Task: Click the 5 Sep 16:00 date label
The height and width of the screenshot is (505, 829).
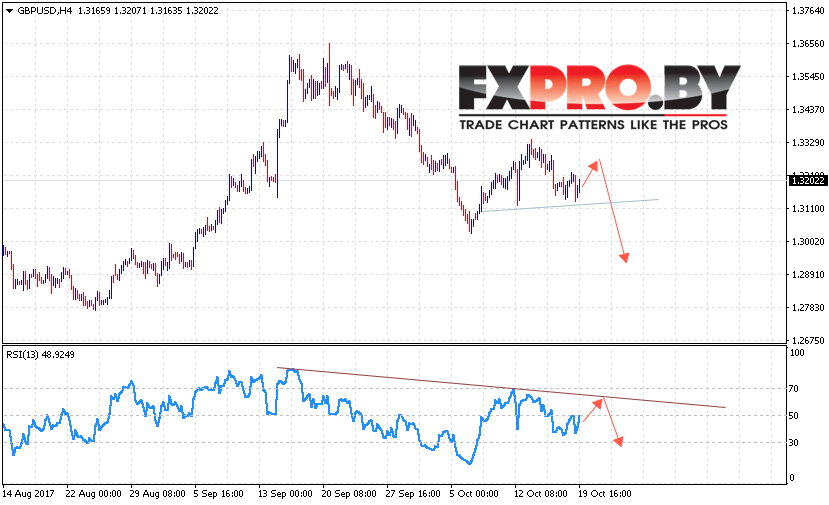Action: (218, 494)
